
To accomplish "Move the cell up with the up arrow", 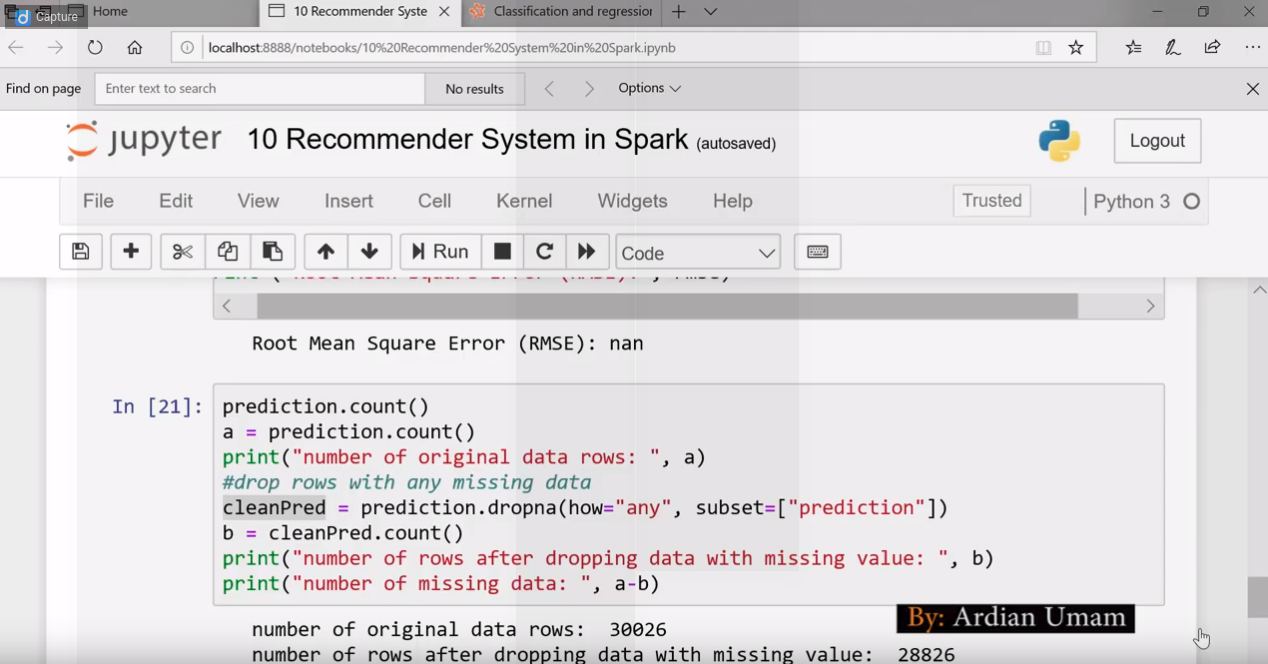I will tap(325, 251).
